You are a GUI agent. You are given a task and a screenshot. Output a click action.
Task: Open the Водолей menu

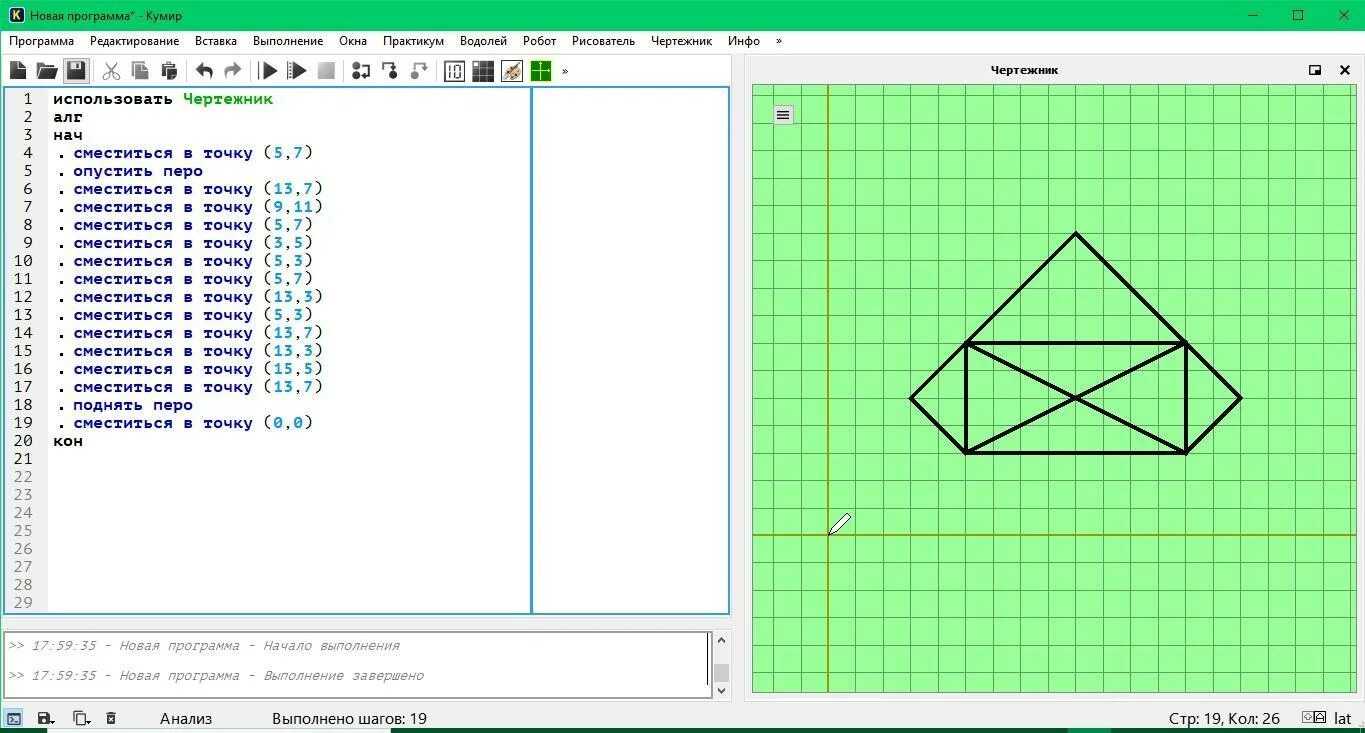(x=483, y=41)
